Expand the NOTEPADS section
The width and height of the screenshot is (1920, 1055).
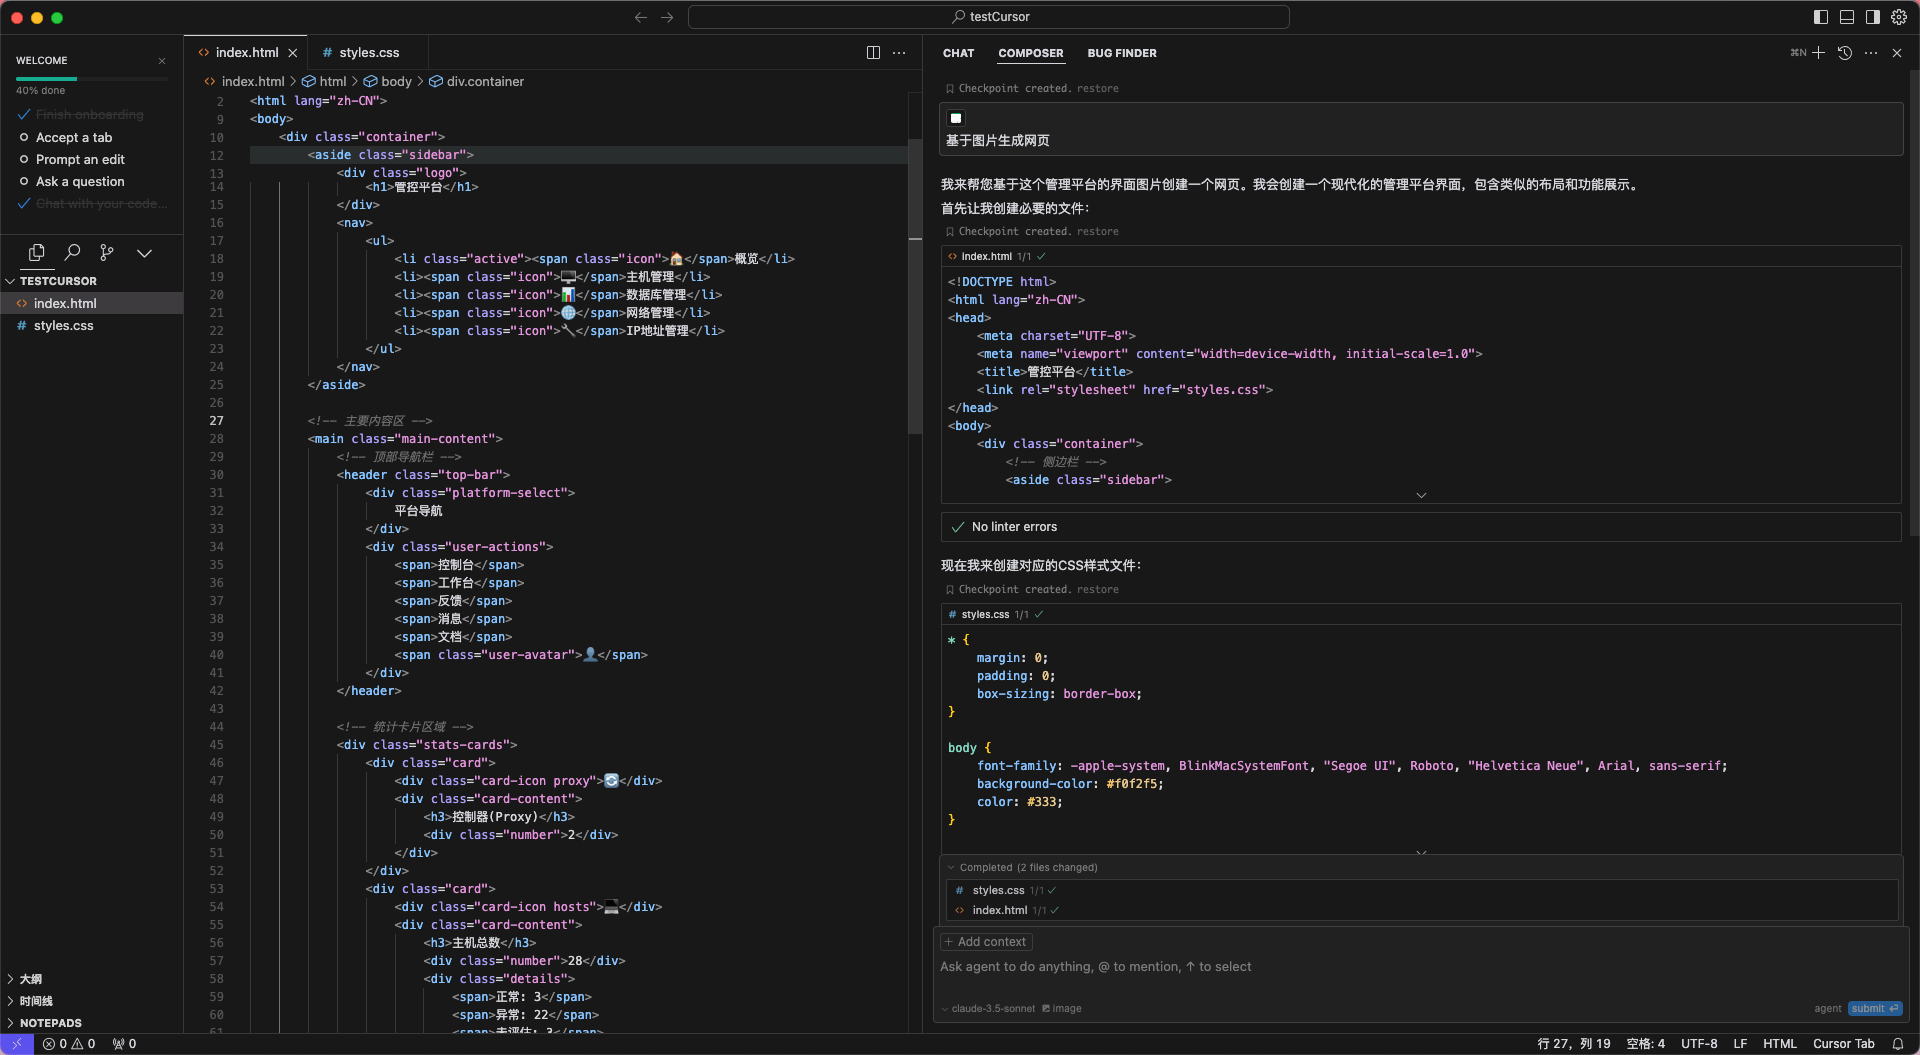click(50, 1023)
